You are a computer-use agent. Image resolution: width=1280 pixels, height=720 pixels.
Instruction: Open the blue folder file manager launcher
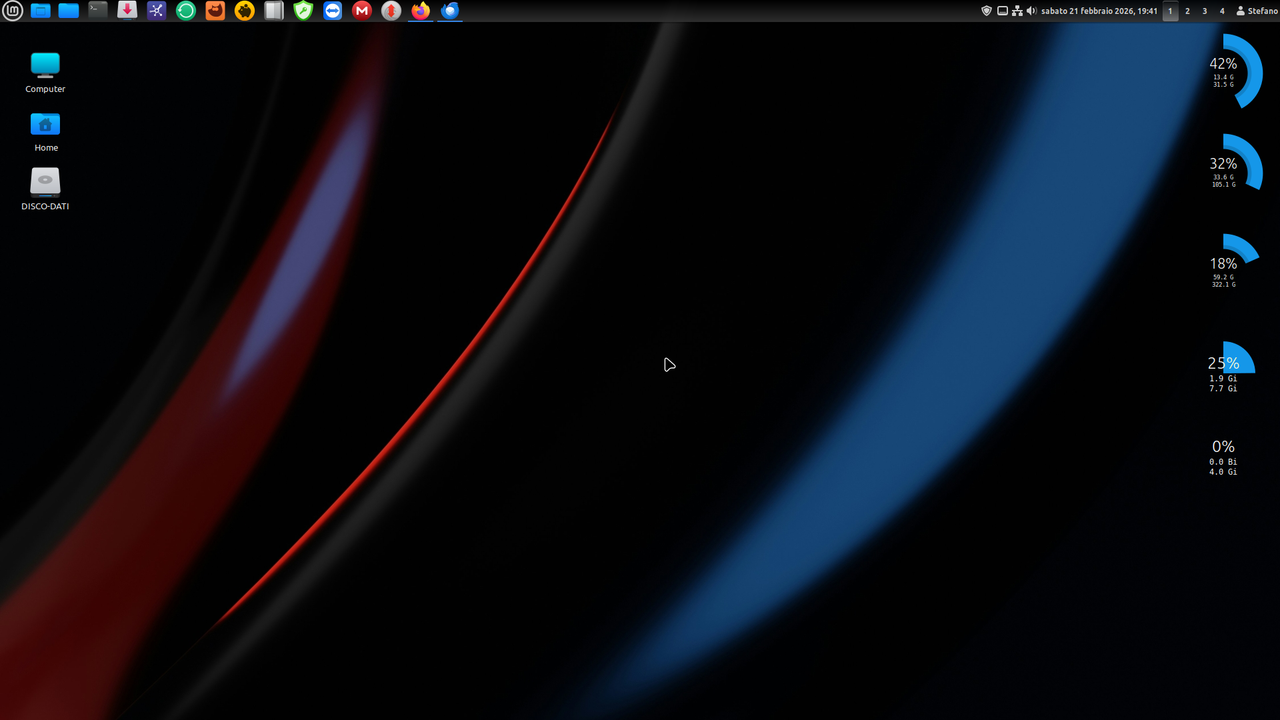tap(69, 11)
